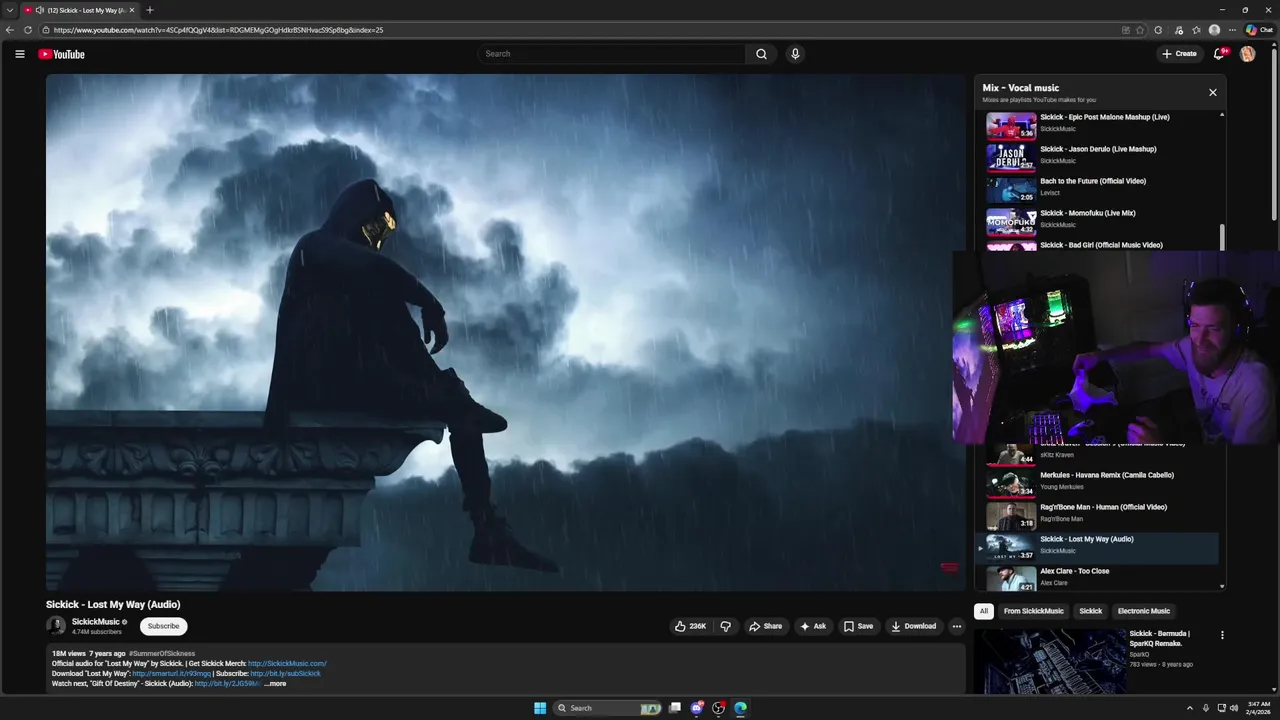Open taskbar volume control
This screenshot has height=720, width=1280.
tap(1234, 708)
